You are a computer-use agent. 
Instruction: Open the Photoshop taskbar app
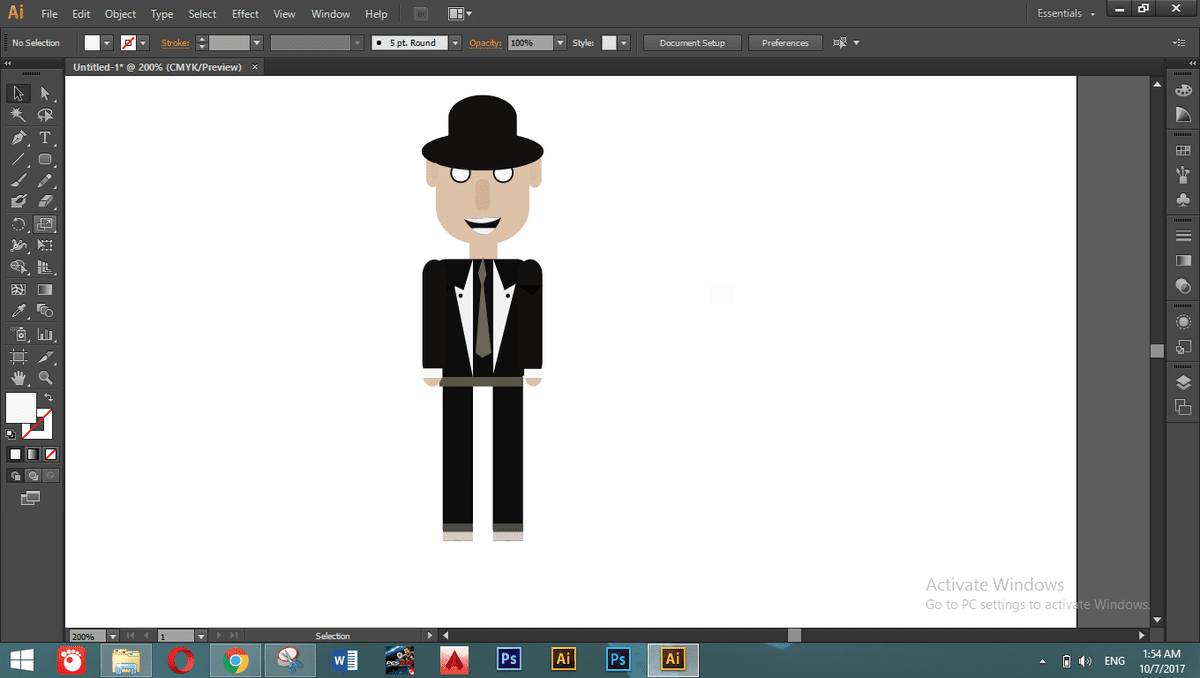[509, 660]
